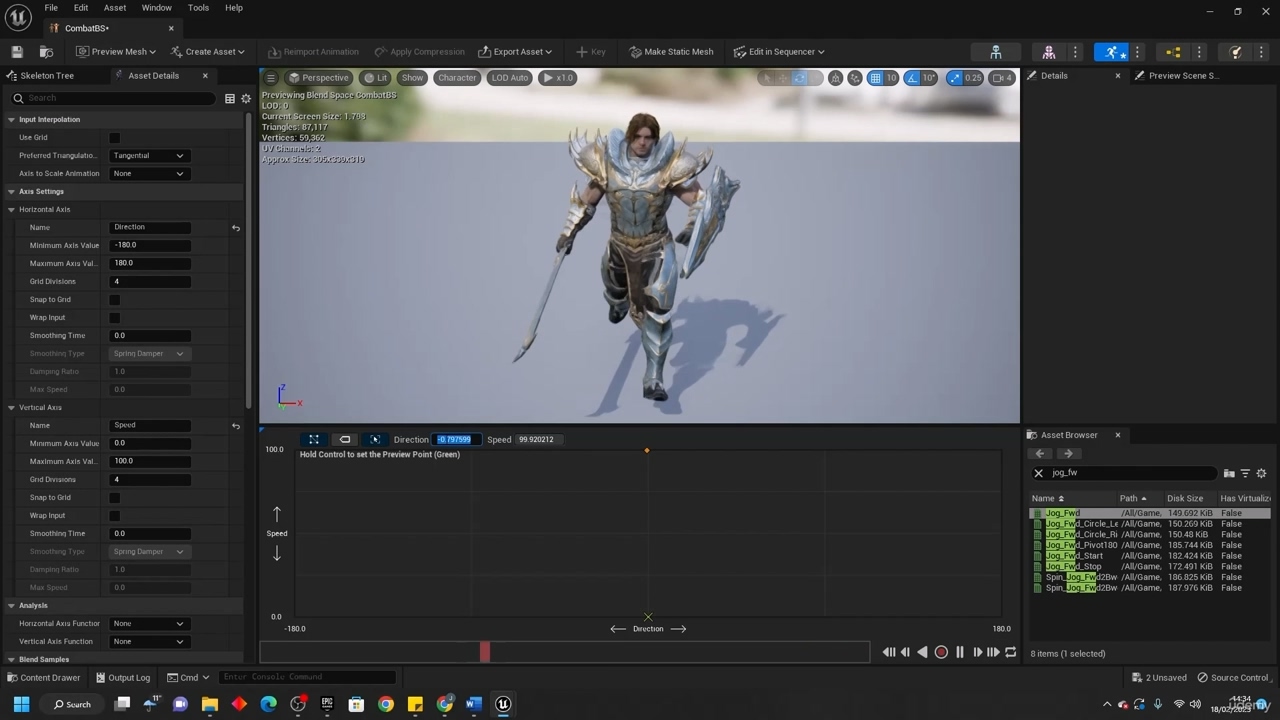Screen dimensions: 1280x720
Task: Clear the asset browser search text
Action: 1038,473
